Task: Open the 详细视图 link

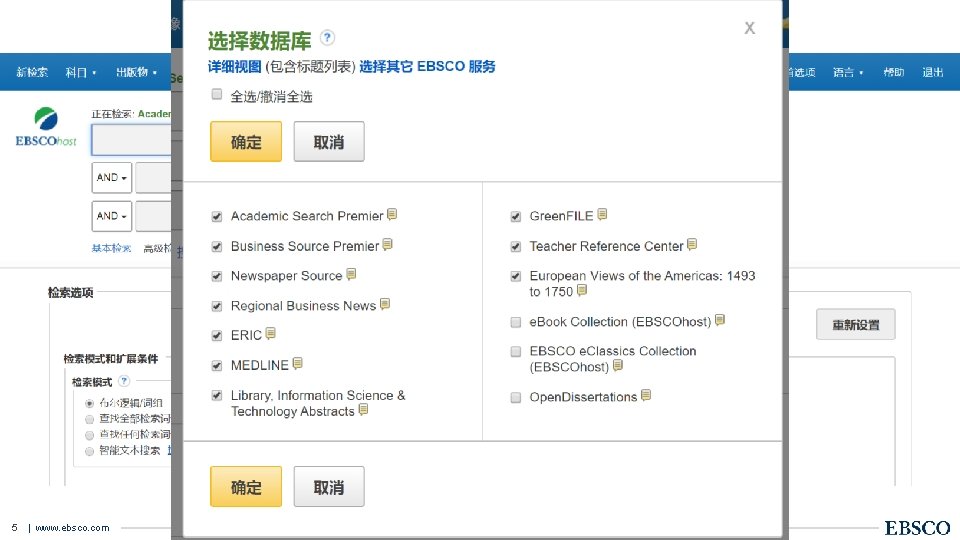Action: point(234,67)
